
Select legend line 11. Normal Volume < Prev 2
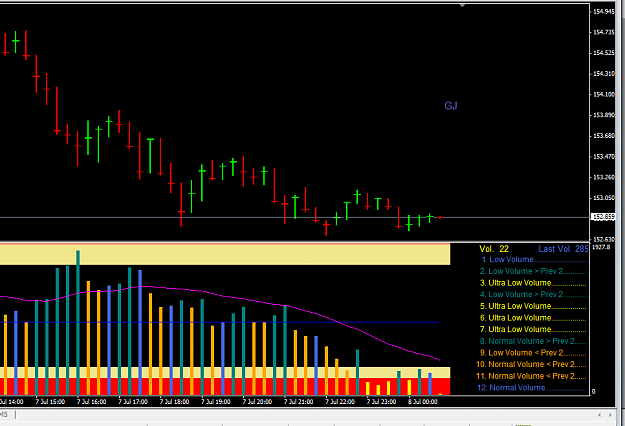(531, 376)
